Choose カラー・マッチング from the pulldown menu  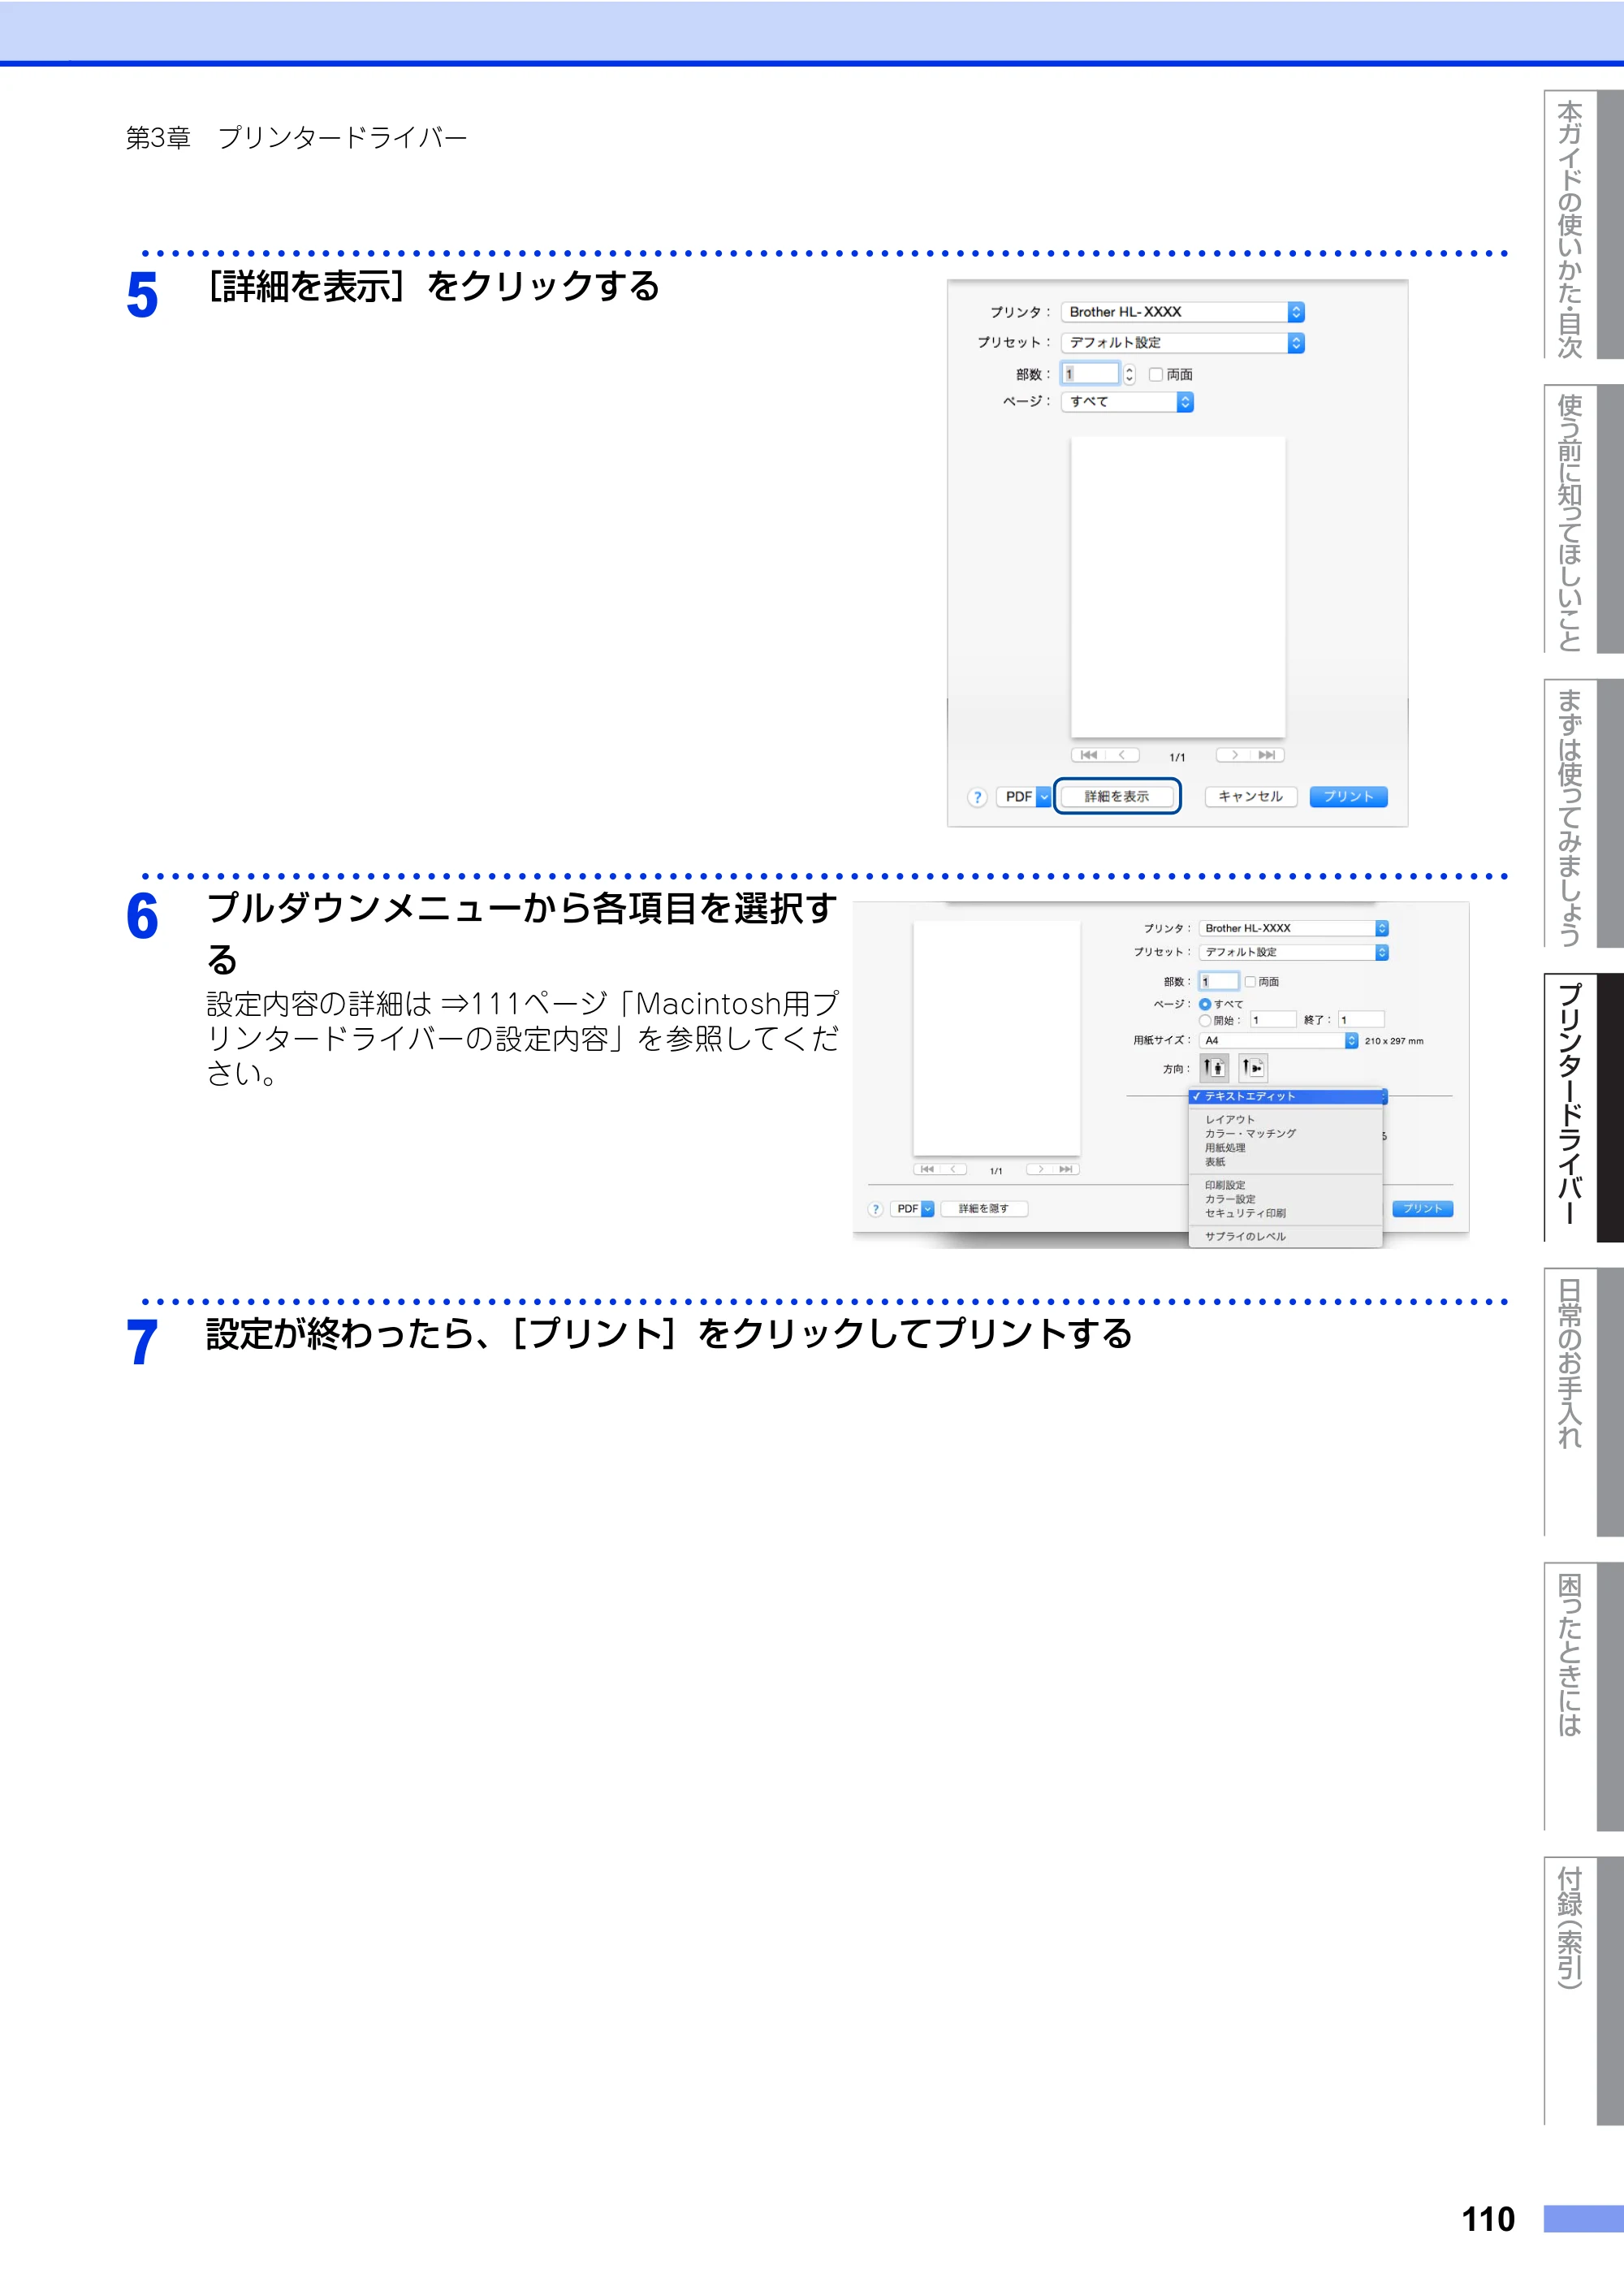(1285, 1134)
